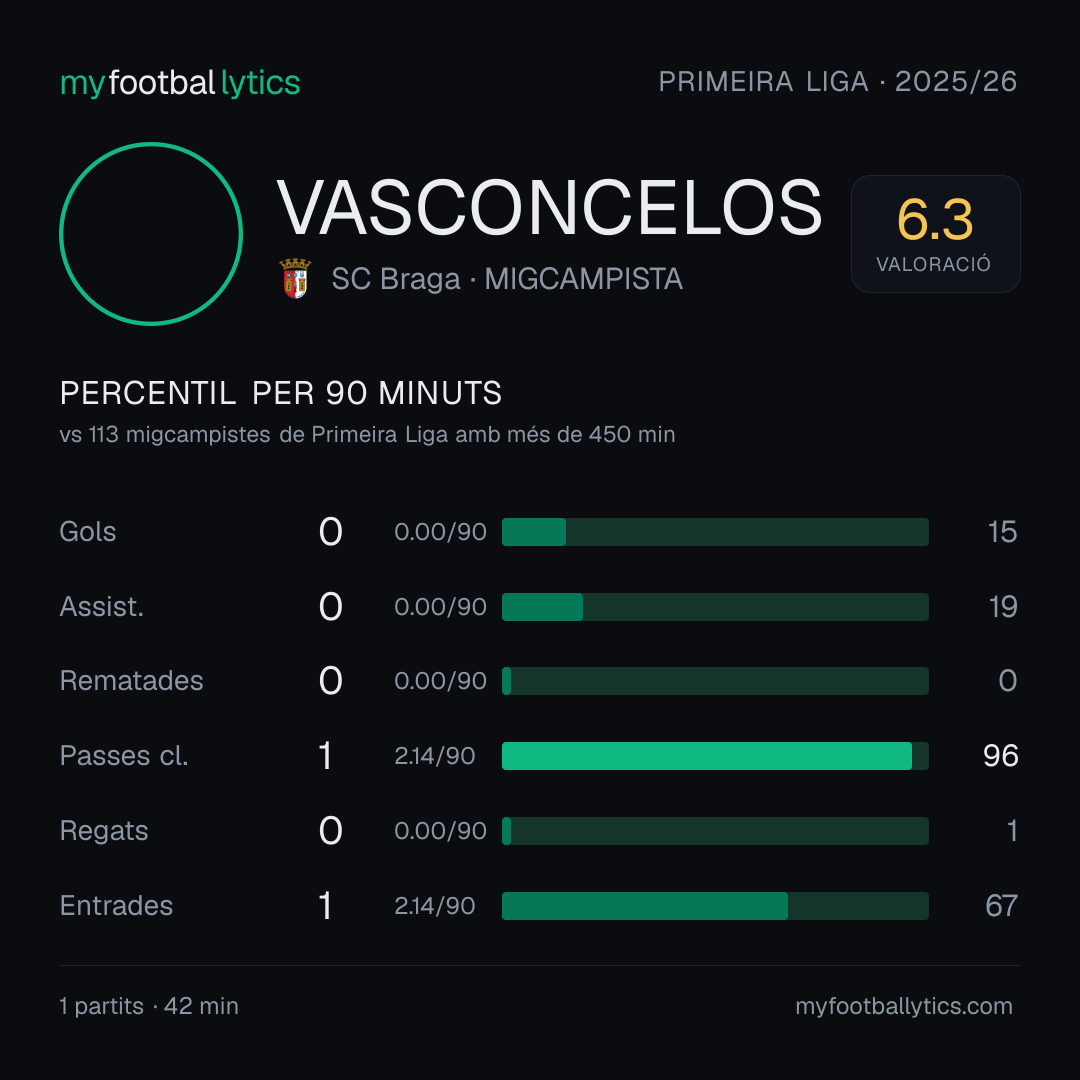Click the empty player photo circle
The height and width of the screenshot is (1080, 1080).
(x=151, y=233)
